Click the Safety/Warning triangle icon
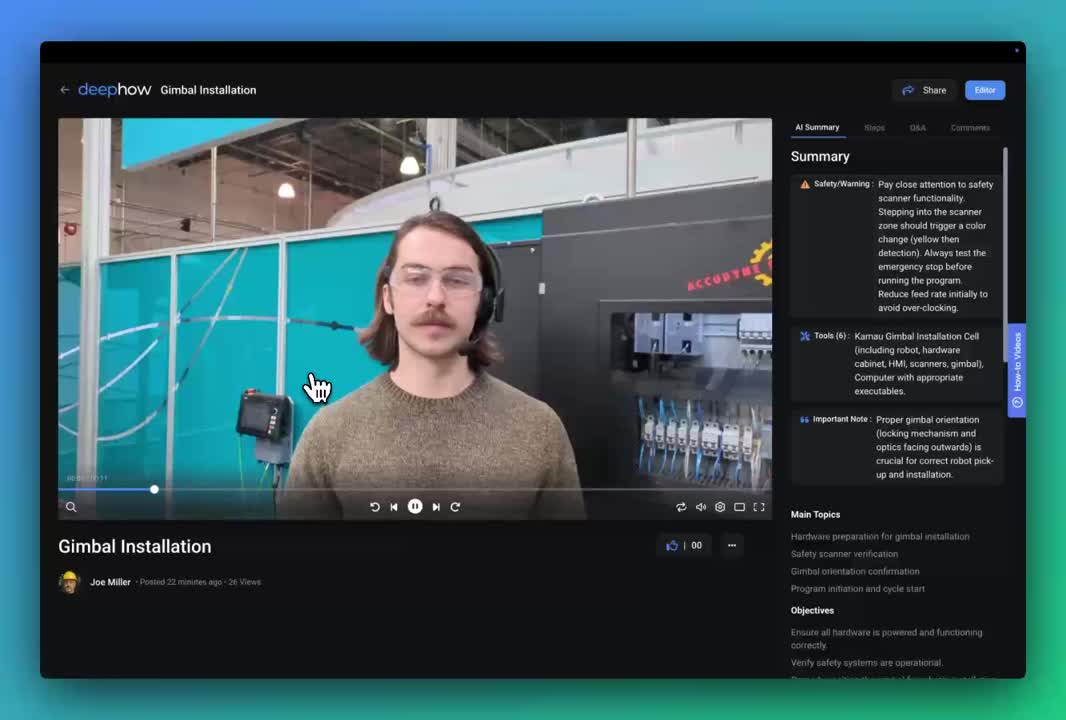The width and height of the screenshot is (1066, 720). [805, 184]
